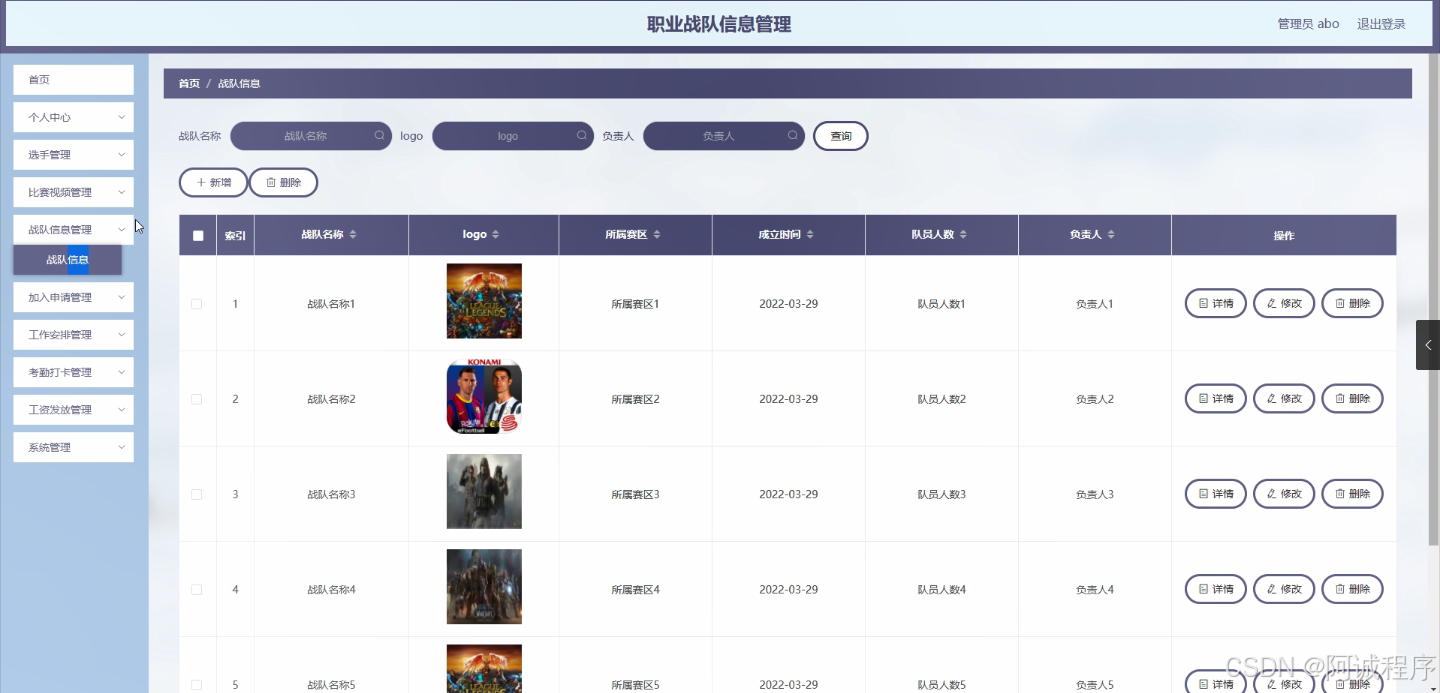Expand the 工资发放管理 sidebar menu
The height and width of the screenshot is (693, 1440).
pyautogui.click(x=73, y=410)
